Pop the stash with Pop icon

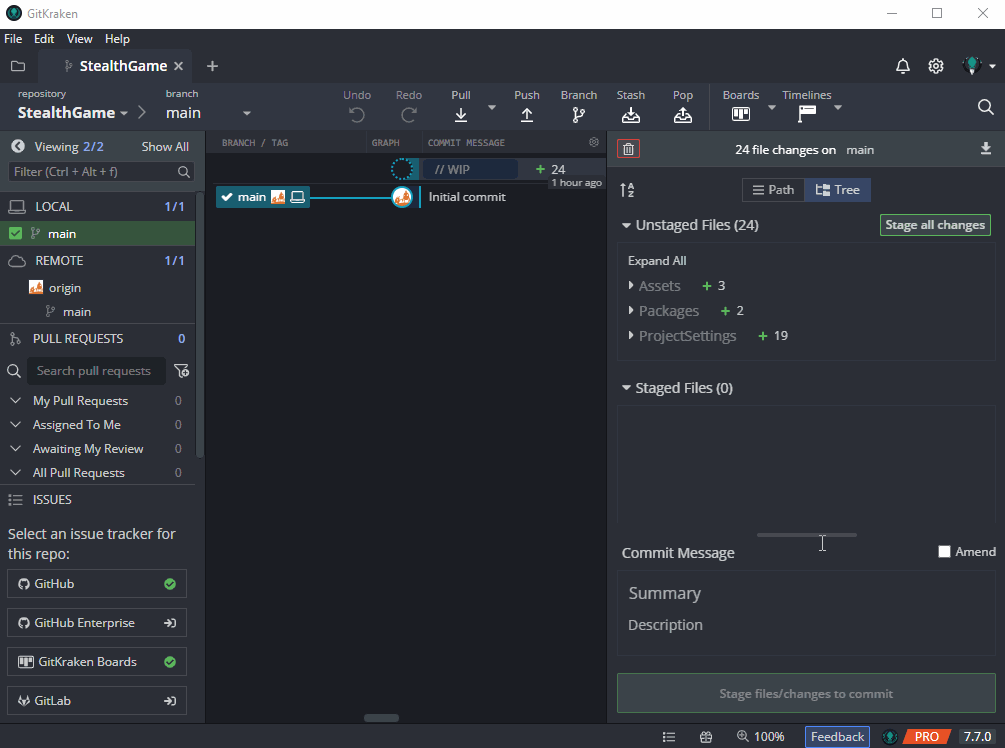coord(683,115)
